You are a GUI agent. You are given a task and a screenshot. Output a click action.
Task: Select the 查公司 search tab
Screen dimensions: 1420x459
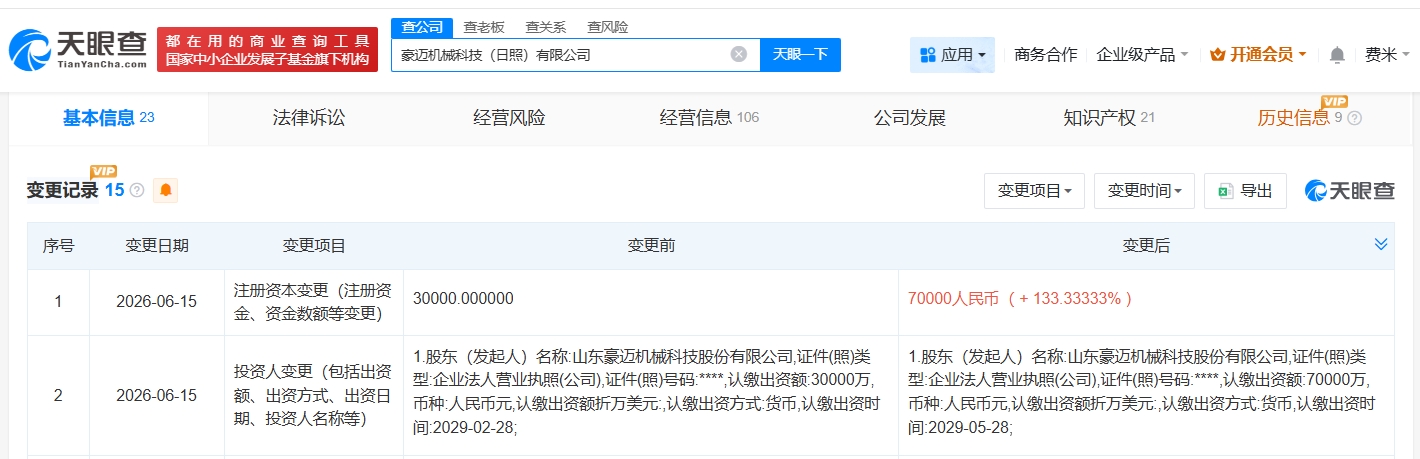coord(422,27)
